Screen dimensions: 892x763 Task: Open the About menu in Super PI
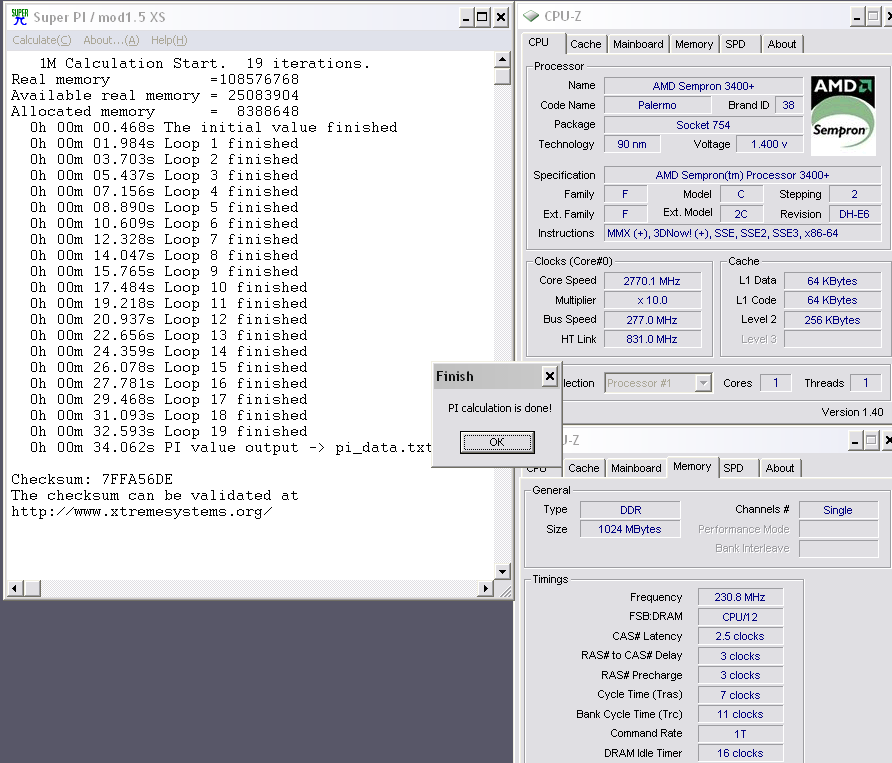[111, 40]
